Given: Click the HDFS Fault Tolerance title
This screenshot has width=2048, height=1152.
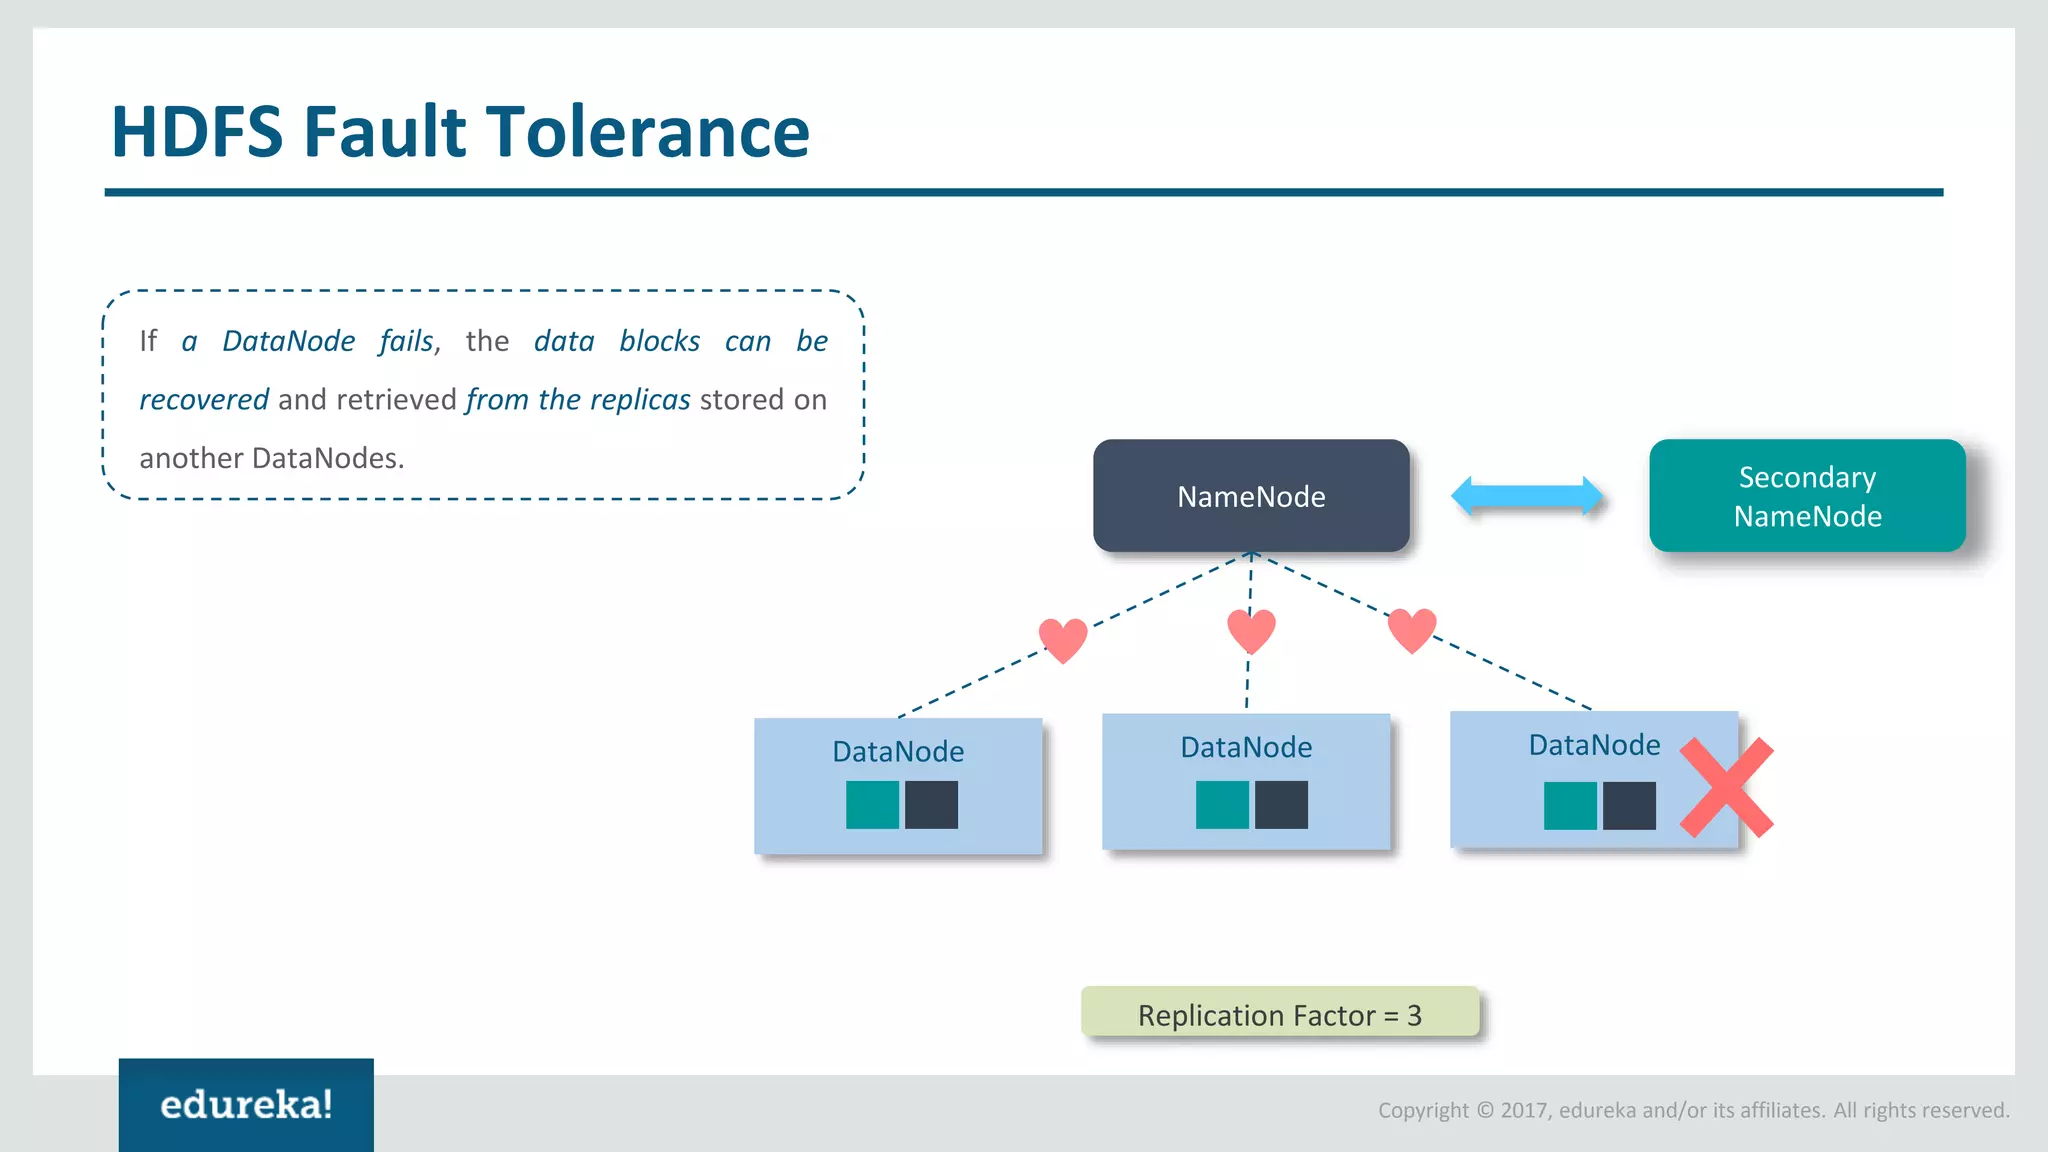Looking at the screenshot, I should pos(461,132).
